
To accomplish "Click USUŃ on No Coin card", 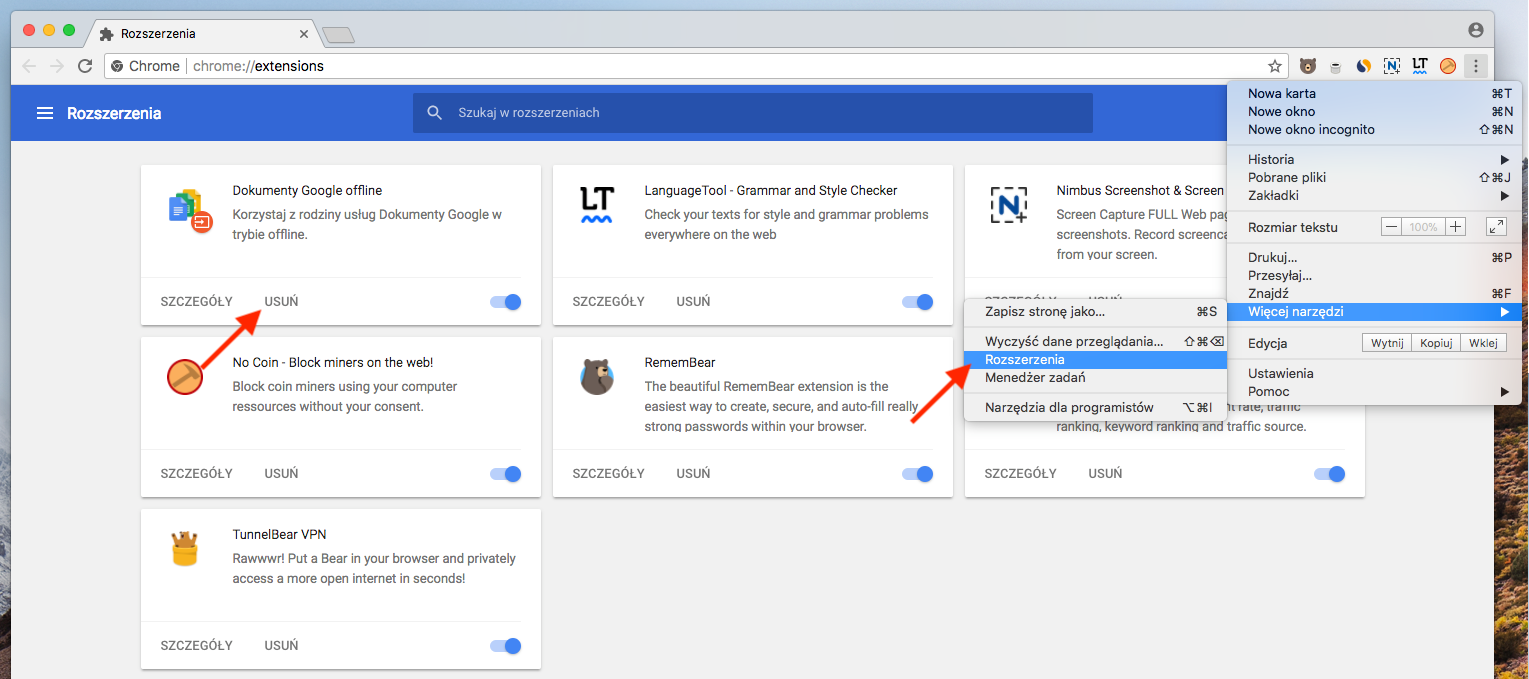I will pyautogui.click(x=281, y=474).
